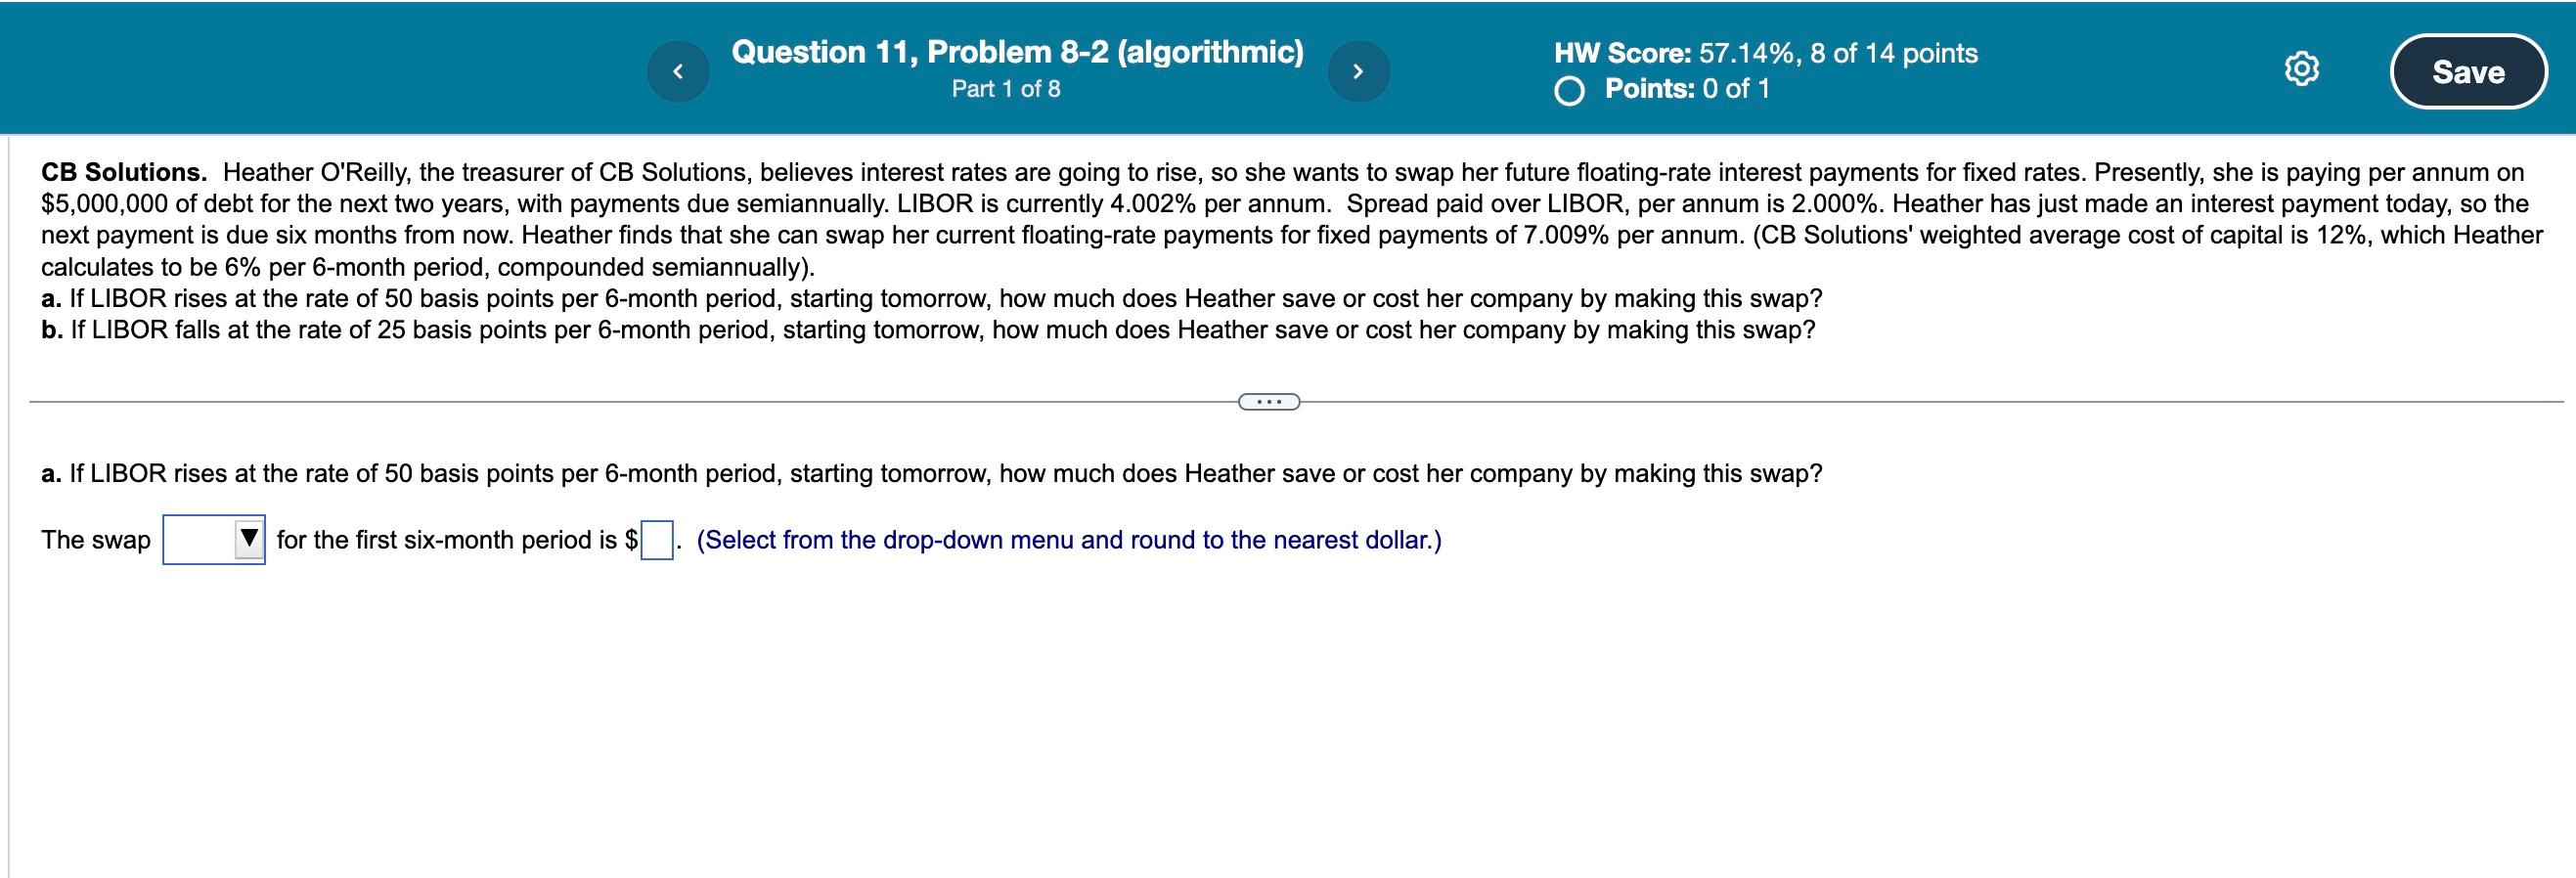Click the Question 11, Problem 8-2 title
Screen dimensions: 2576x878
point(1017,52)
